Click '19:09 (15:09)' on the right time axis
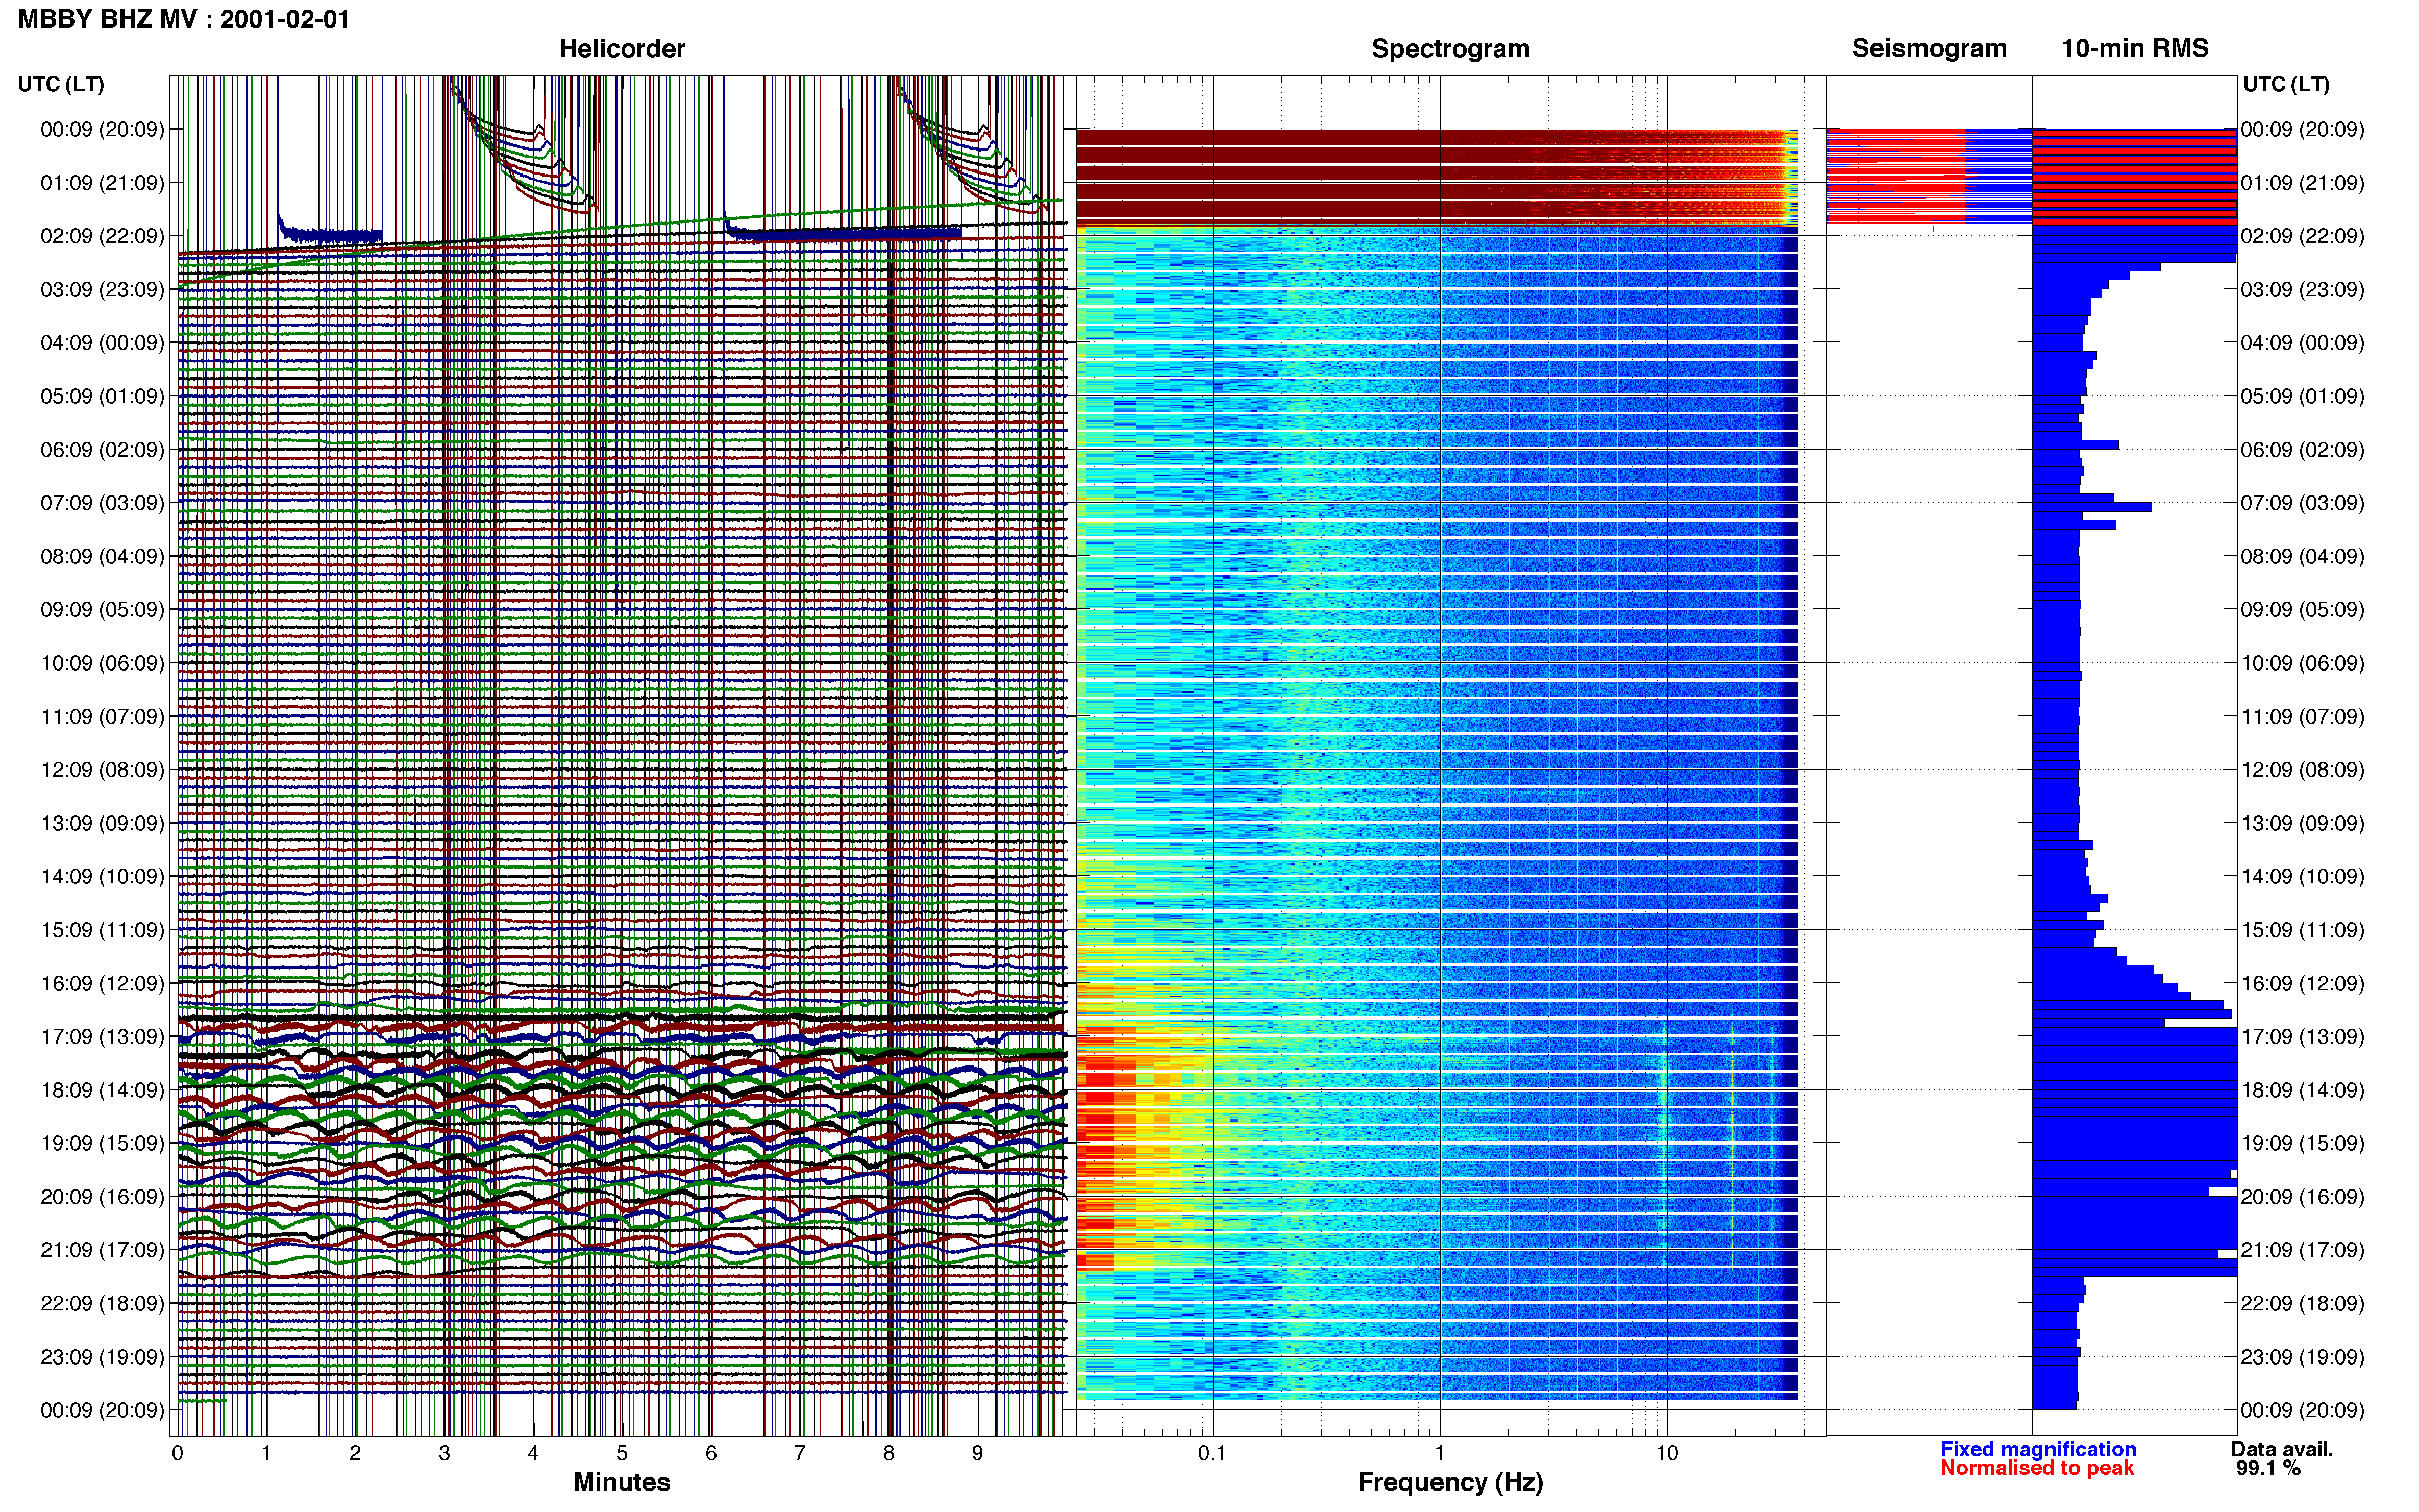 click(x=2302, y=1143)
